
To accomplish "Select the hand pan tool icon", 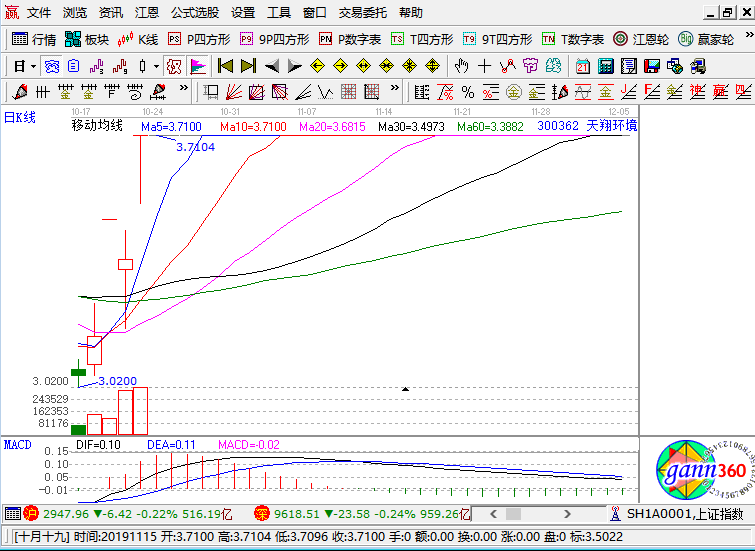I will [x=461, y=66].
